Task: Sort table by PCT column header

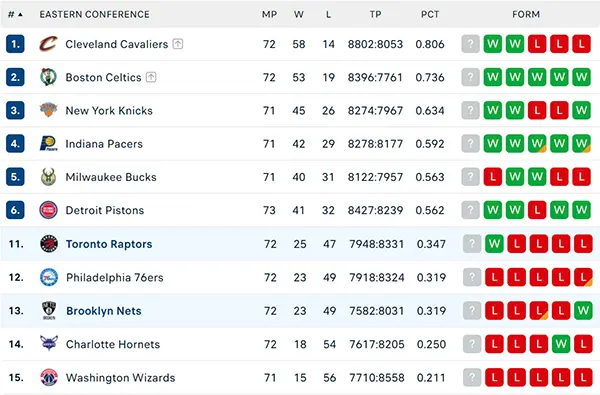Action: (x=430, y=15)
